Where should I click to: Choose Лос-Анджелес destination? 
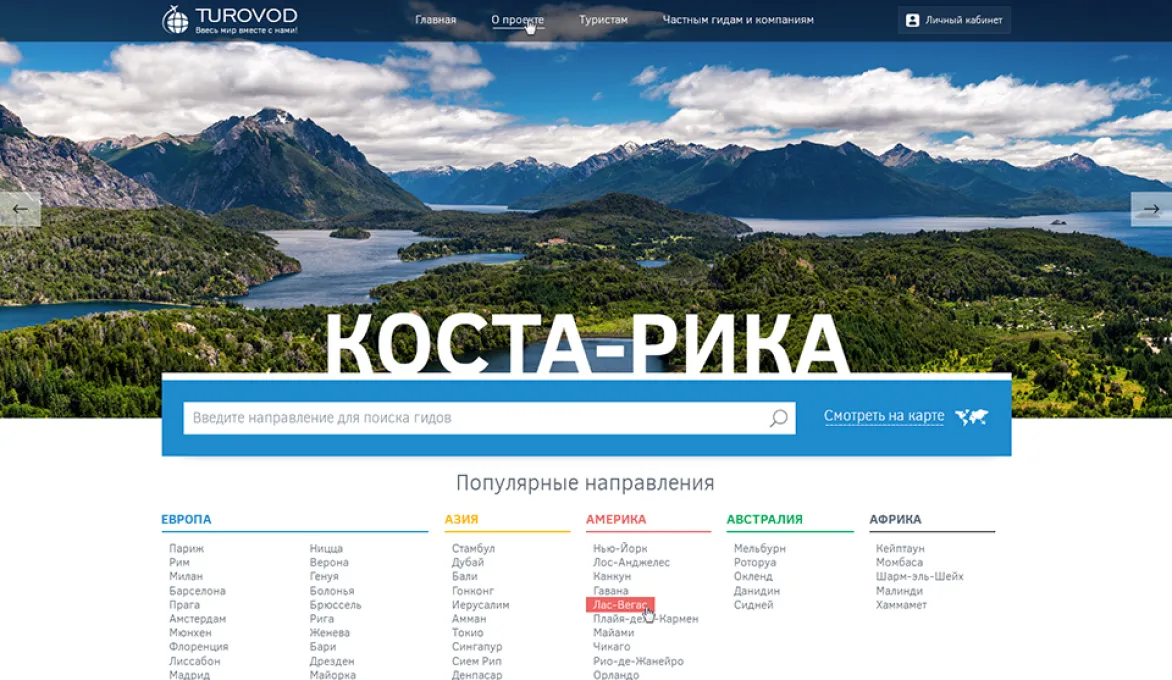click(632, 562)
